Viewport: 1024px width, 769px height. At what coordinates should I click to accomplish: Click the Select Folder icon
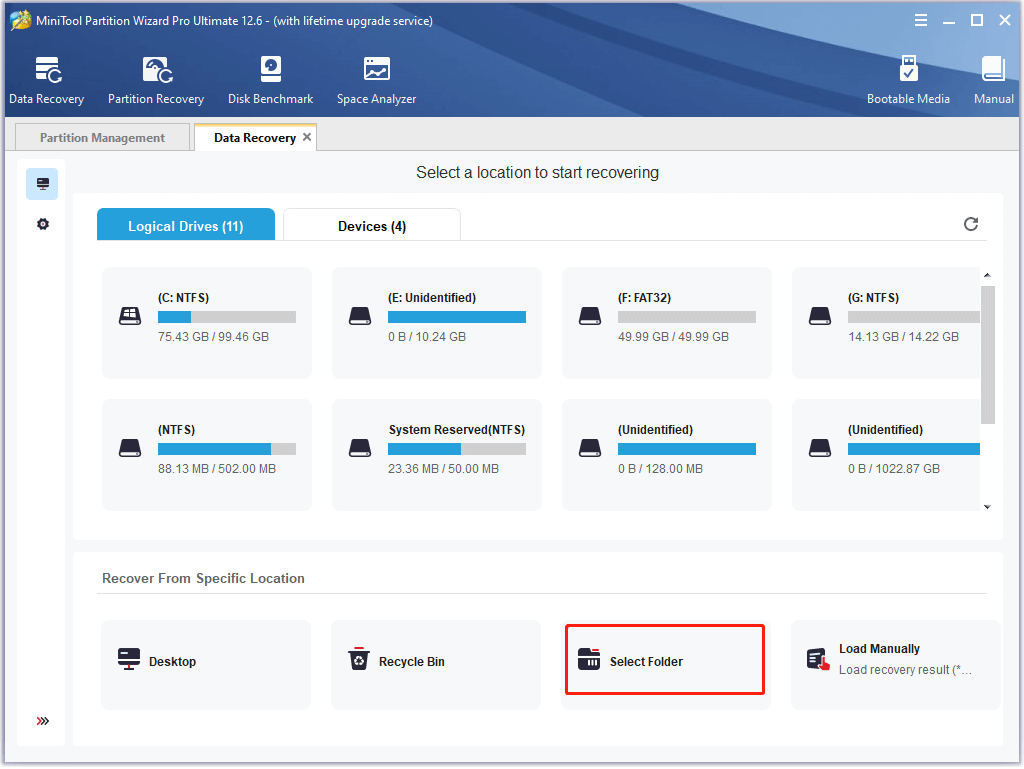coord(588,659)
